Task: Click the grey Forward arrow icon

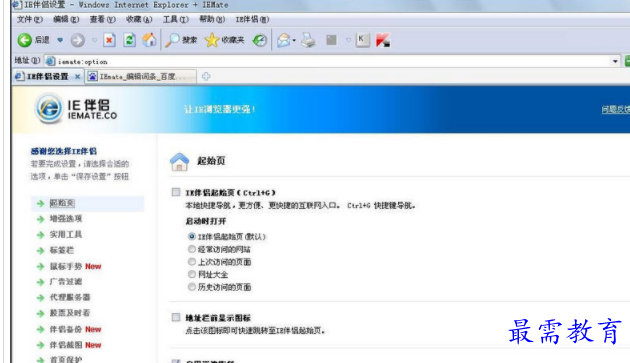Action: (78, 40)
